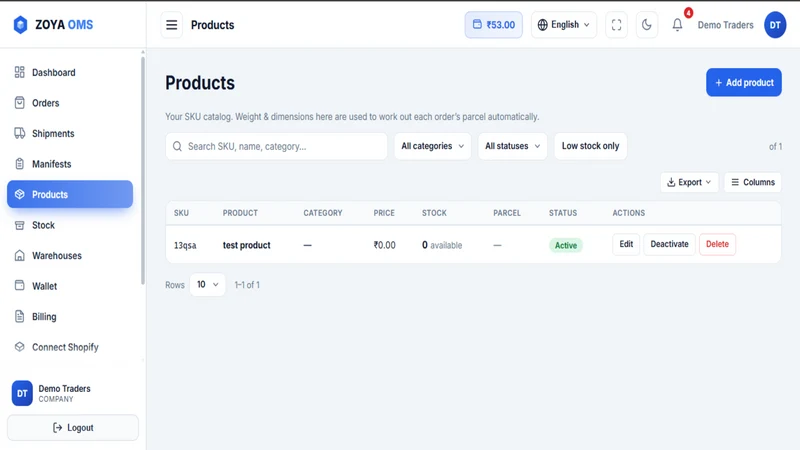Open the Columns chooser
The height and width of the screenshot is (450, 800).
pos(753,182)
